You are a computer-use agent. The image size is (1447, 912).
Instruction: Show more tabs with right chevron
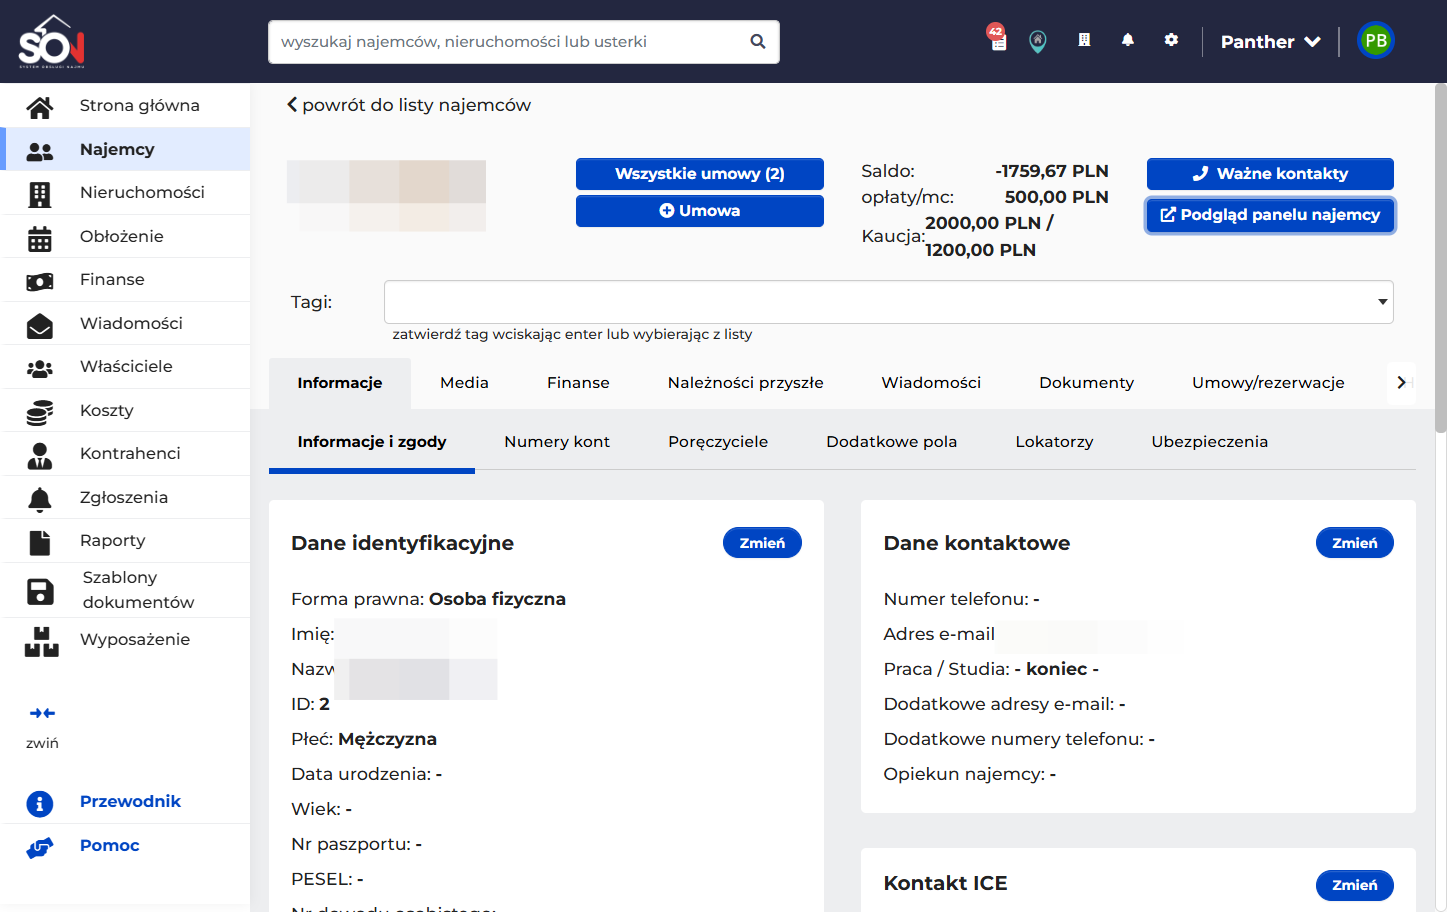coord(1401,383)
